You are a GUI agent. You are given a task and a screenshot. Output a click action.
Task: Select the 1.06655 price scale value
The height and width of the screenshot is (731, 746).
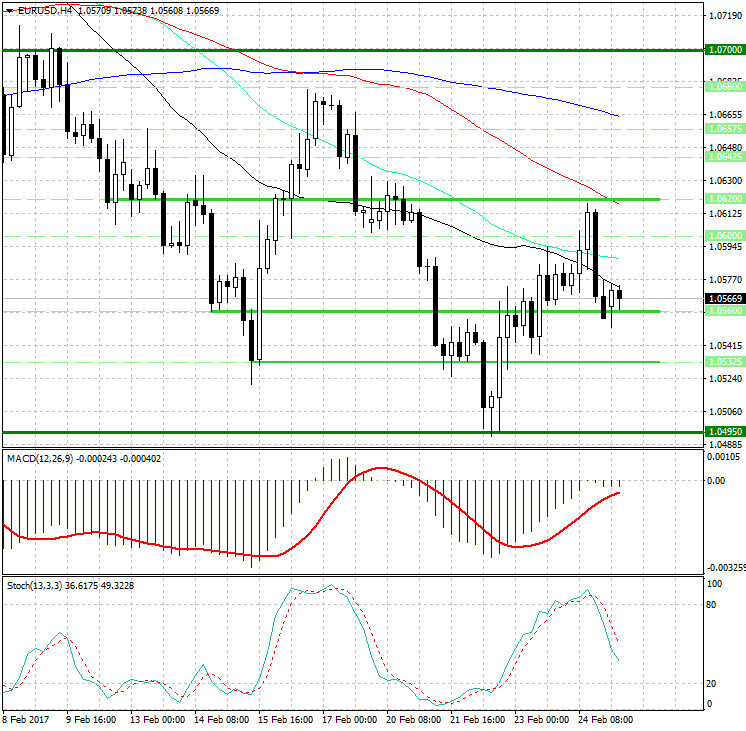[x=725, y=114]
